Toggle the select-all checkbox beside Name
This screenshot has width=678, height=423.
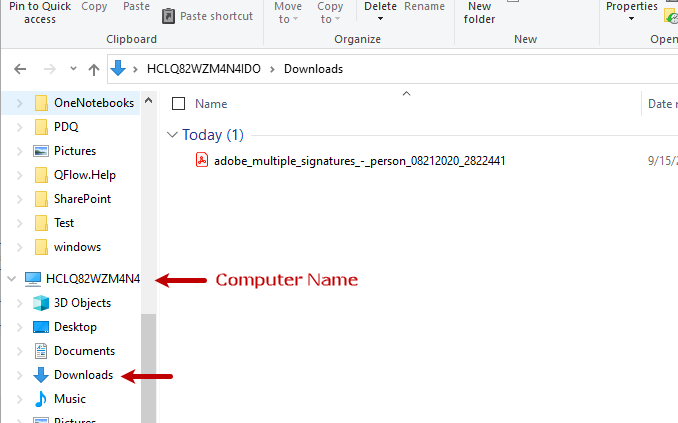179,104
